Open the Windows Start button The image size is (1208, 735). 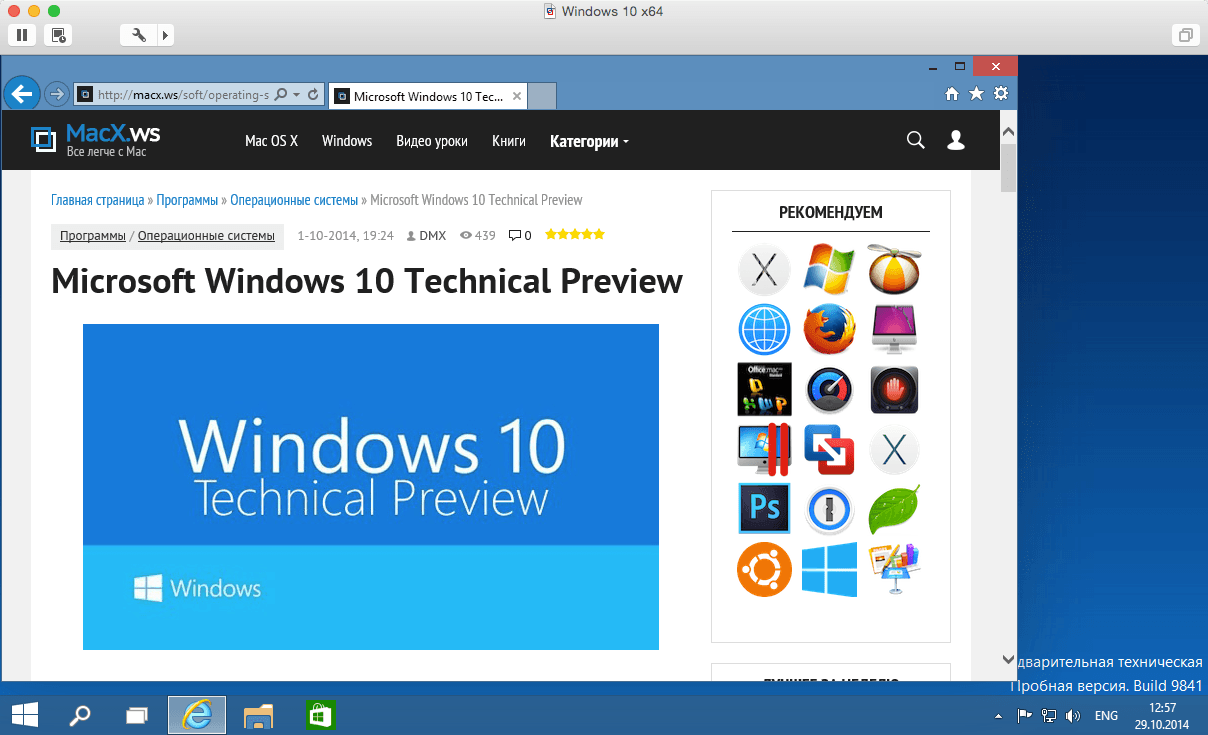coord(25,715)
